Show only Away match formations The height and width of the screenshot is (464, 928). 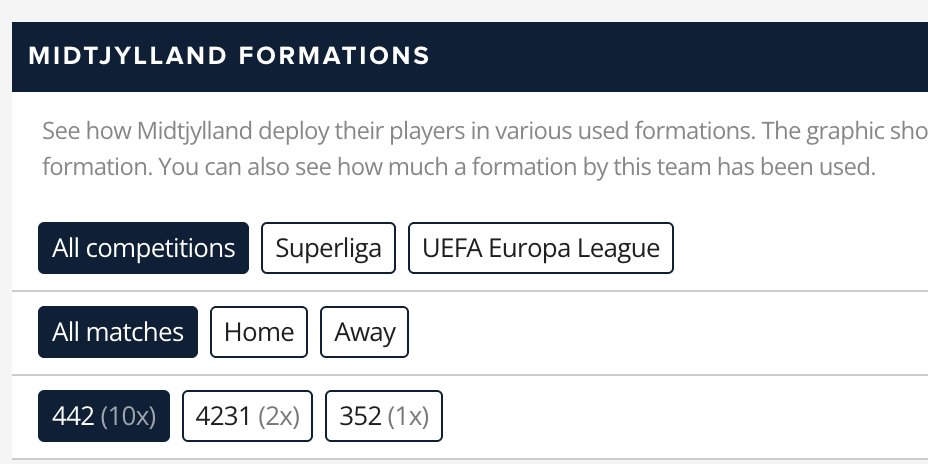(x=364, y=332)
